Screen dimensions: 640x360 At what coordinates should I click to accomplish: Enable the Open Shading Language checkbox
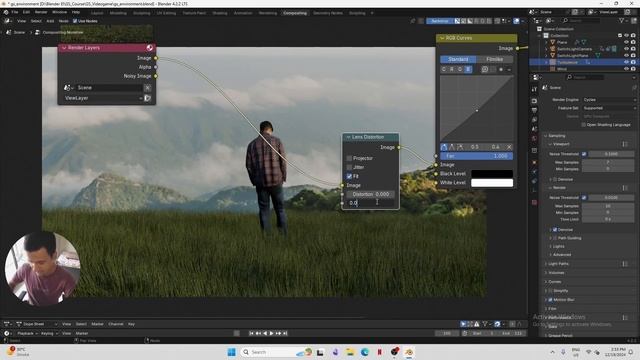(x=584, y=125)
